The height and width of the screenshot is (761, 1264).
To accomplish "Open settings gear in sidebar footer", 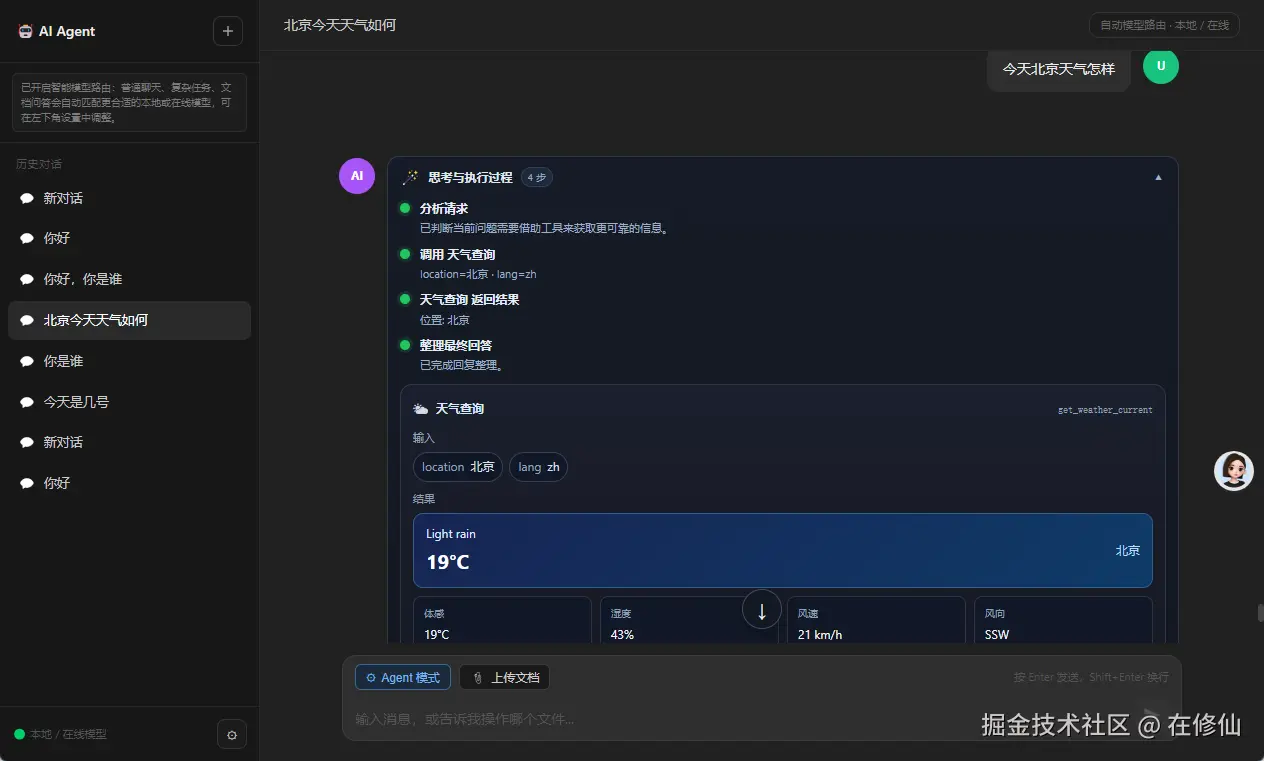I will click(232, 735).
